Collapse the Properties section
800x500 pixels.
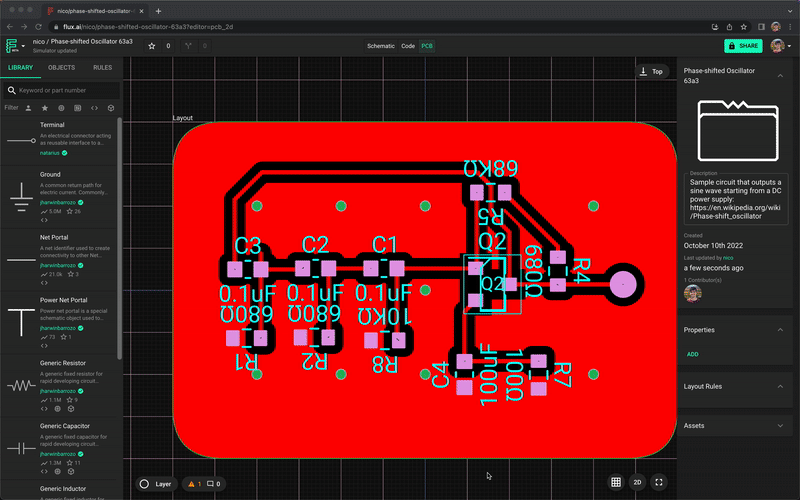coord(780,329)
